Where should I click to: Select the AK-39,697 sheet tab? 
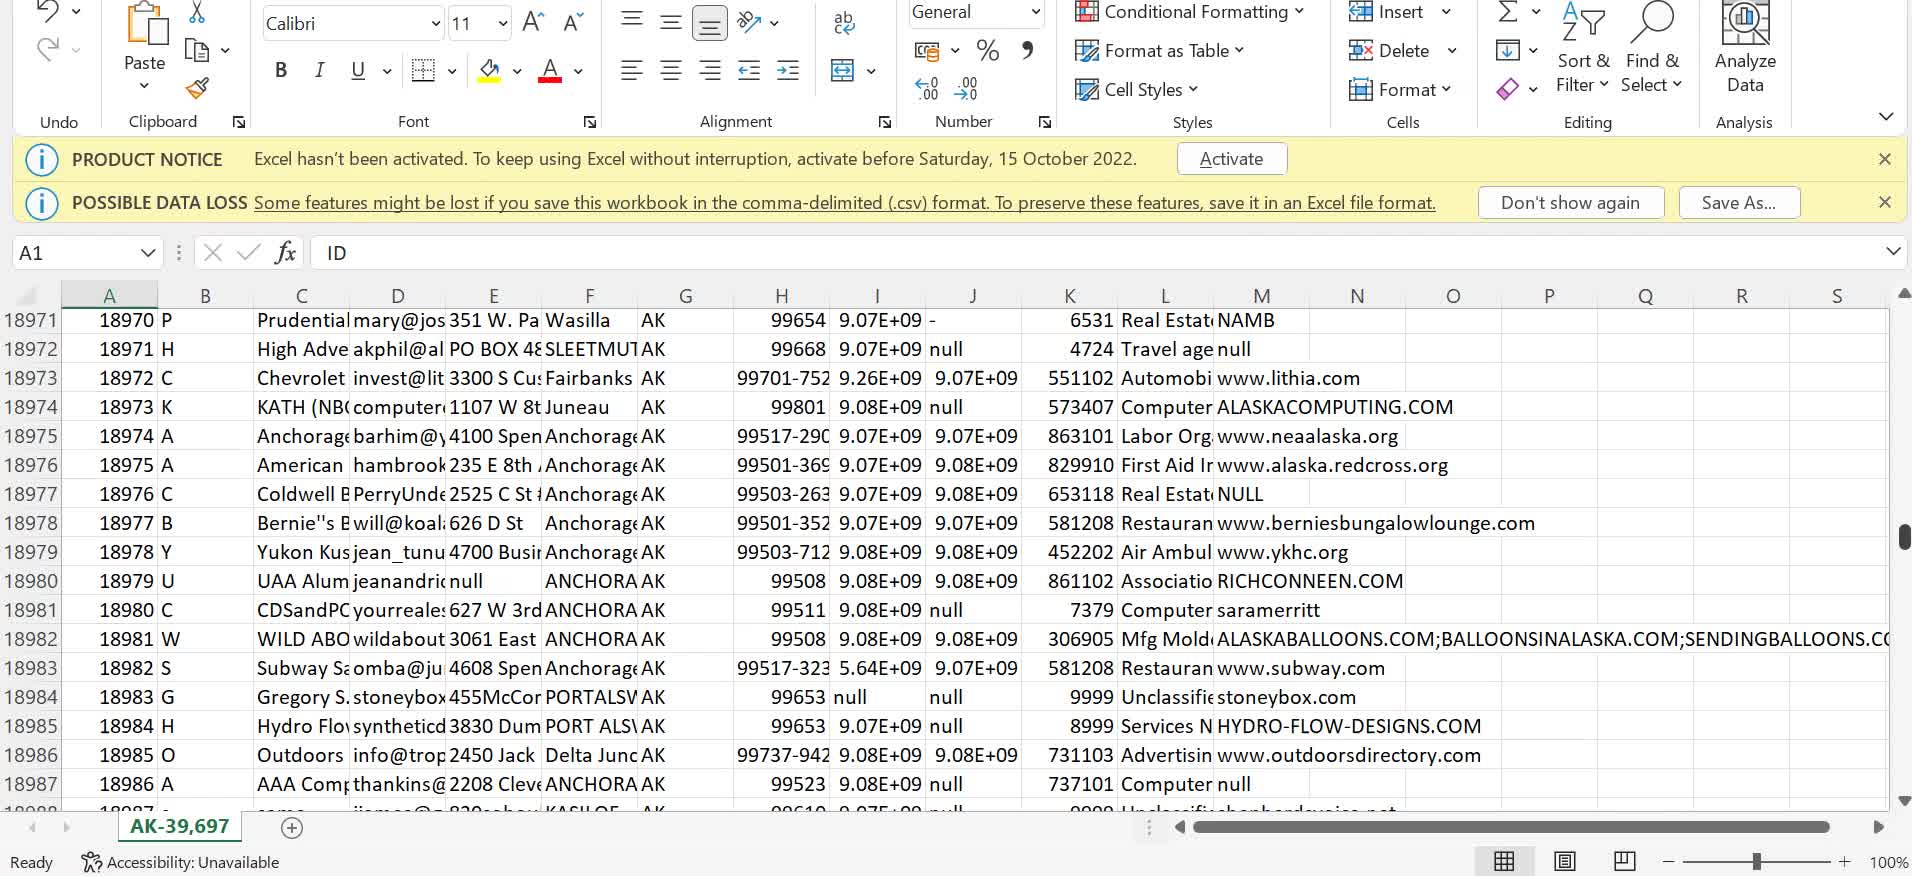click(x=179, y=826)
